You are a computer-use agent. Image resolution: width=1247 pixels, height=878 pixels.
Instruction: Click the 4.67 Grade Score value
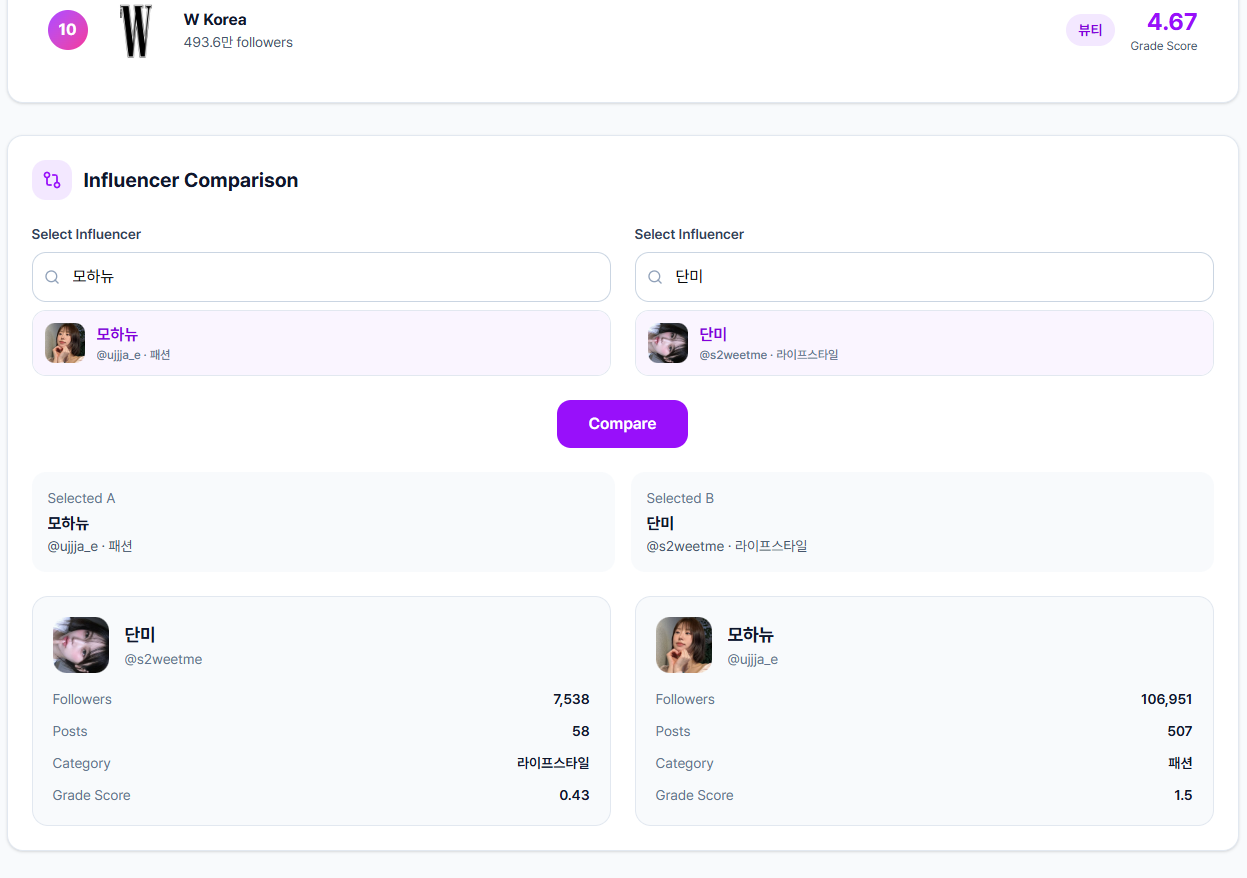tap(1172, 22)
